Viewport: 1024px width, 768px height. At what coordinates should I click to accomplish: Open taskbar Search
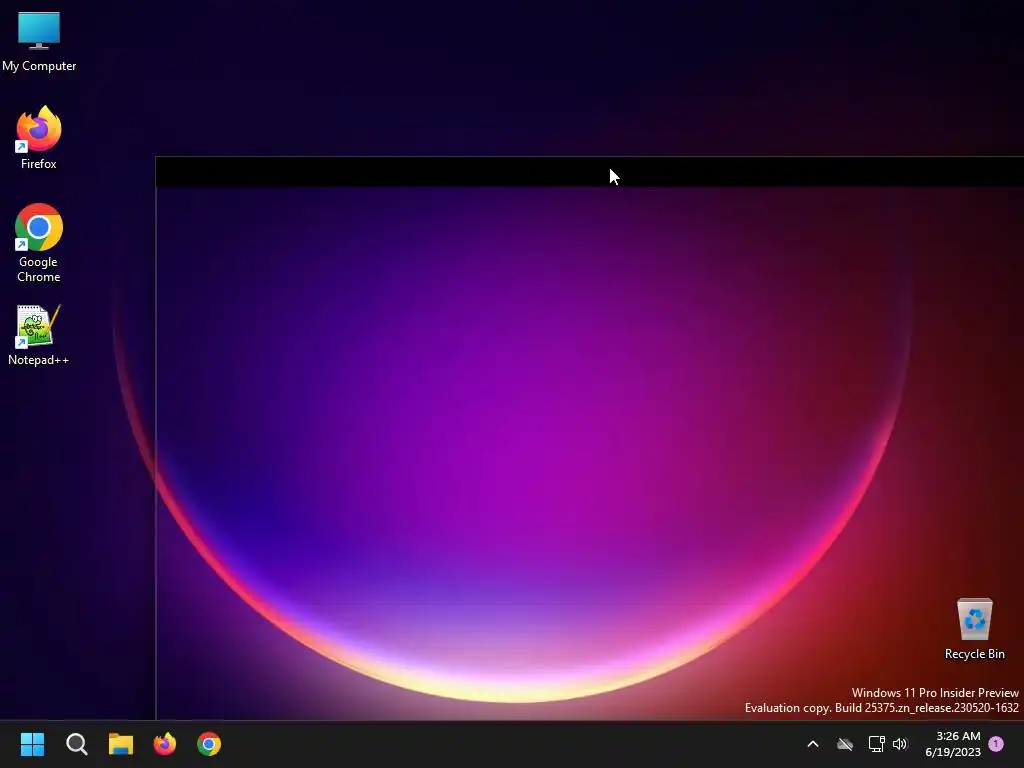76,744
